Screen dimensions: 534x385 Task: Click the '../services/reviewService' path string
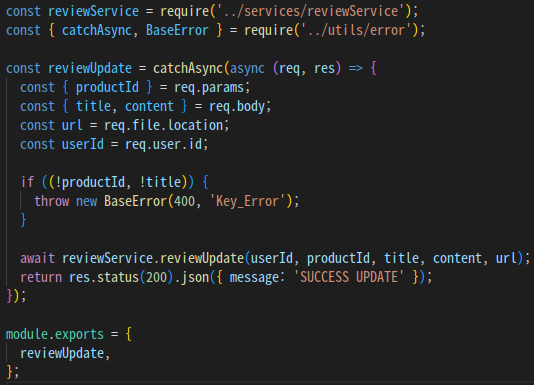pos(311,11)
